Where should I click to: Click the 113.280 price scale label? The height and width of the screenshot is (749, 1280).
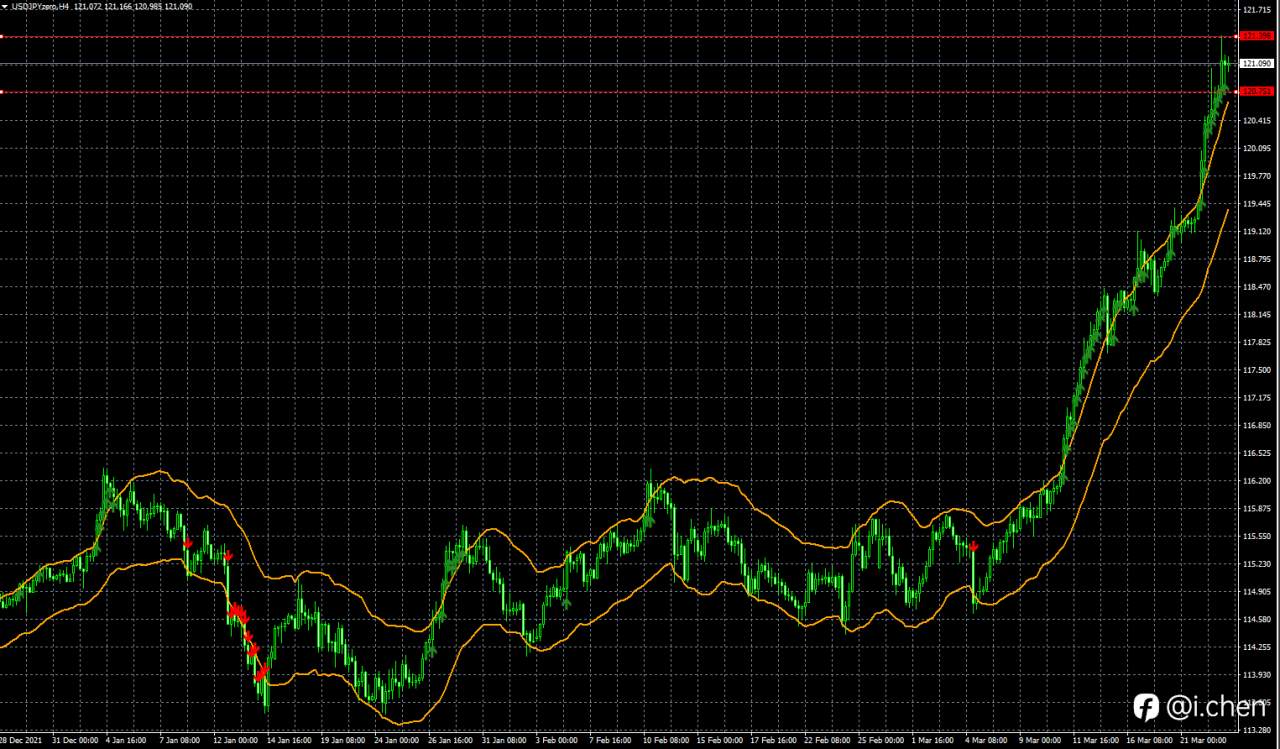(1256, 730)
